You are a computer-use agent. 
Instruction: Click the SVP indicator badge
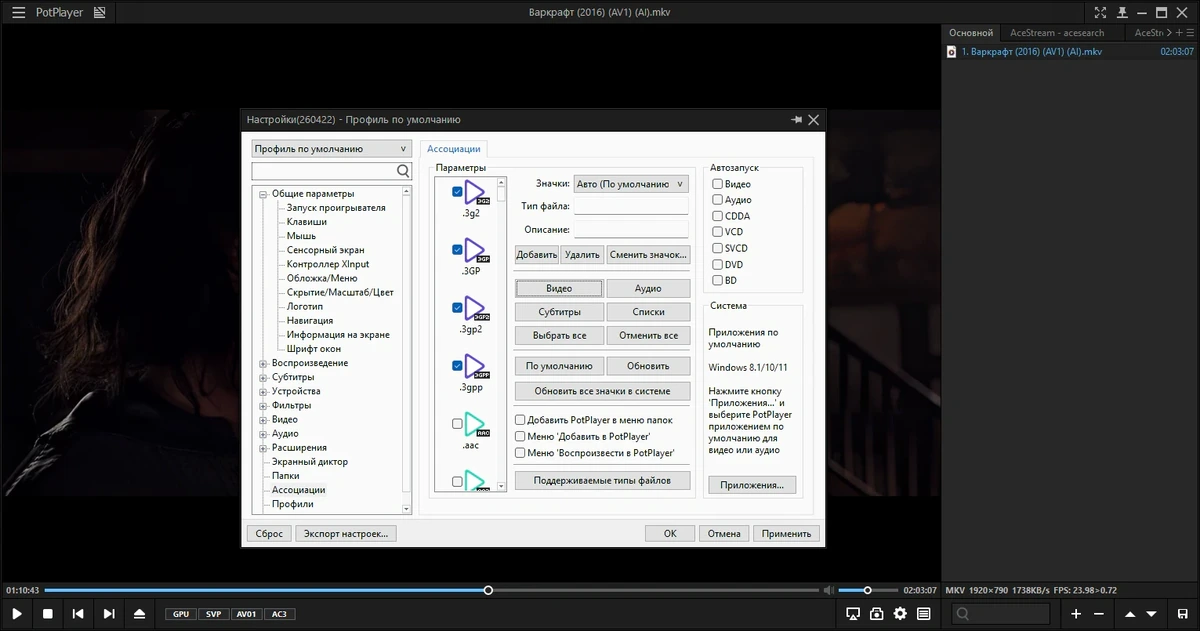click(x=214, y=614)
